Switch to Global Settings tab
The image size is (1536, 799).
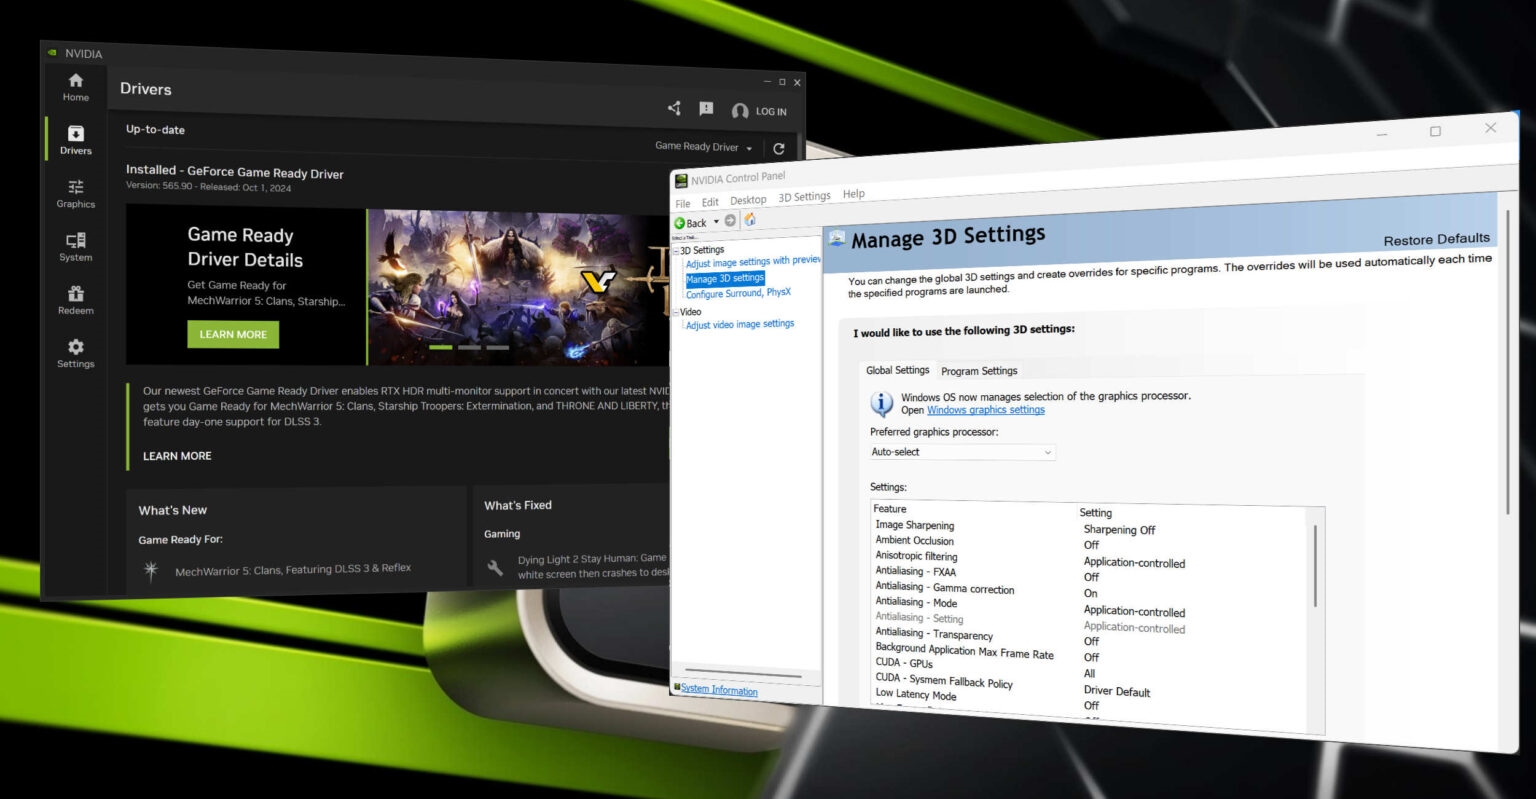click(x=898, y=370)
